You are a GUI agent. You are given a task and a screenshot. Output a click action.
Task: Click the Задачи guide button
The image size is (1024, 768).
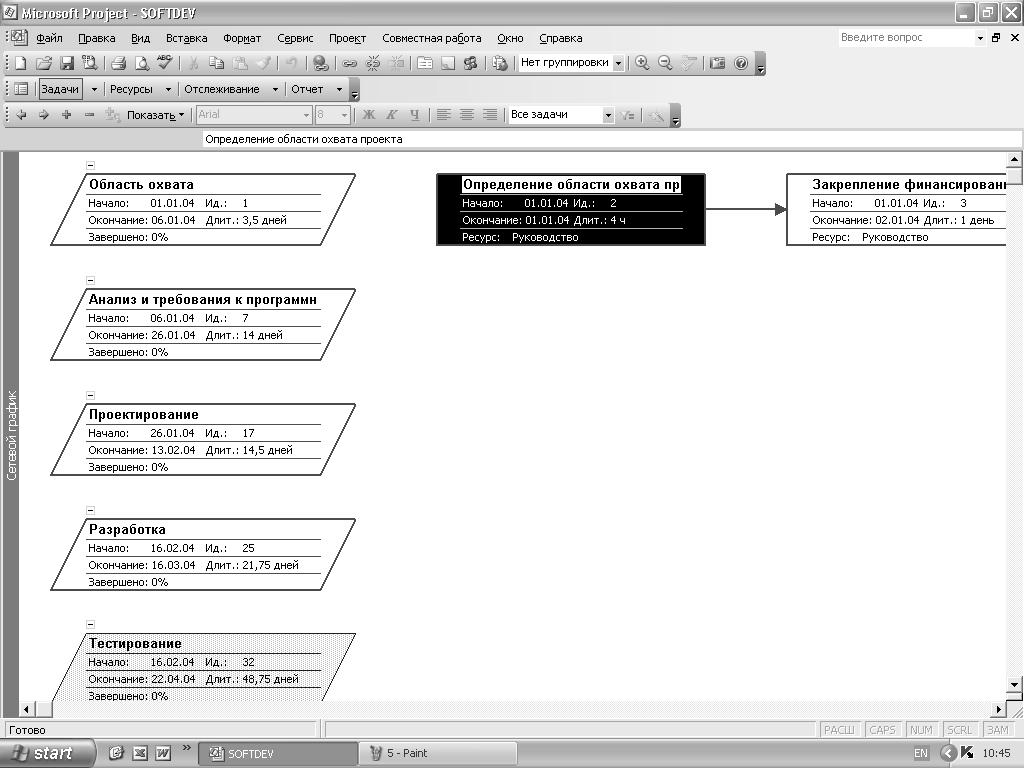point(60,89)
